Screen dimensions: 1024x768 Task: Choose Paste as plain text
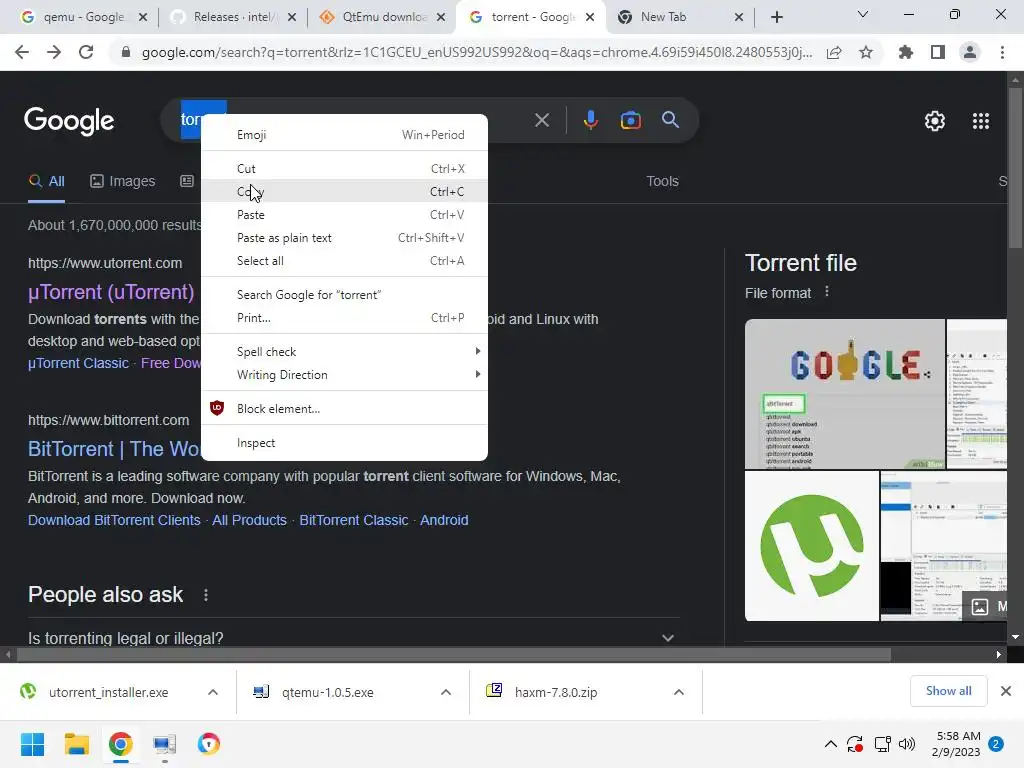(x=345, y=238)
